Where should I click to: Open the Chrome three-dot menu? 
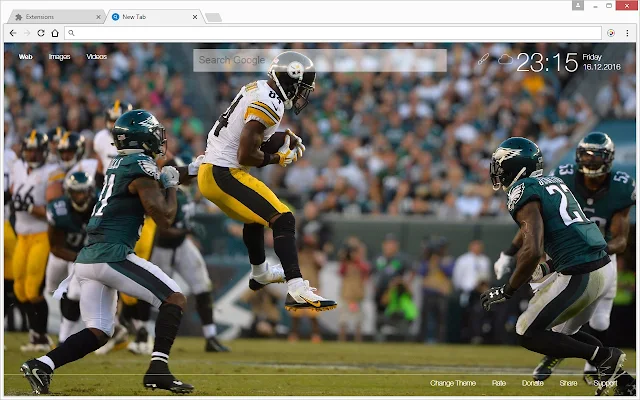[x=627, y=33]
